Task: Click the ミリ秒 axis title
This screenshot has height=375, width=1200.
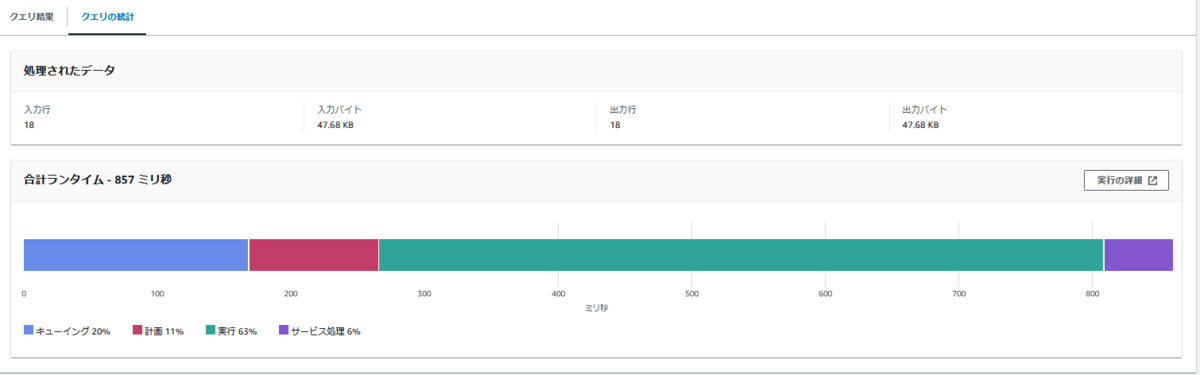Action: tap(597, 308)
